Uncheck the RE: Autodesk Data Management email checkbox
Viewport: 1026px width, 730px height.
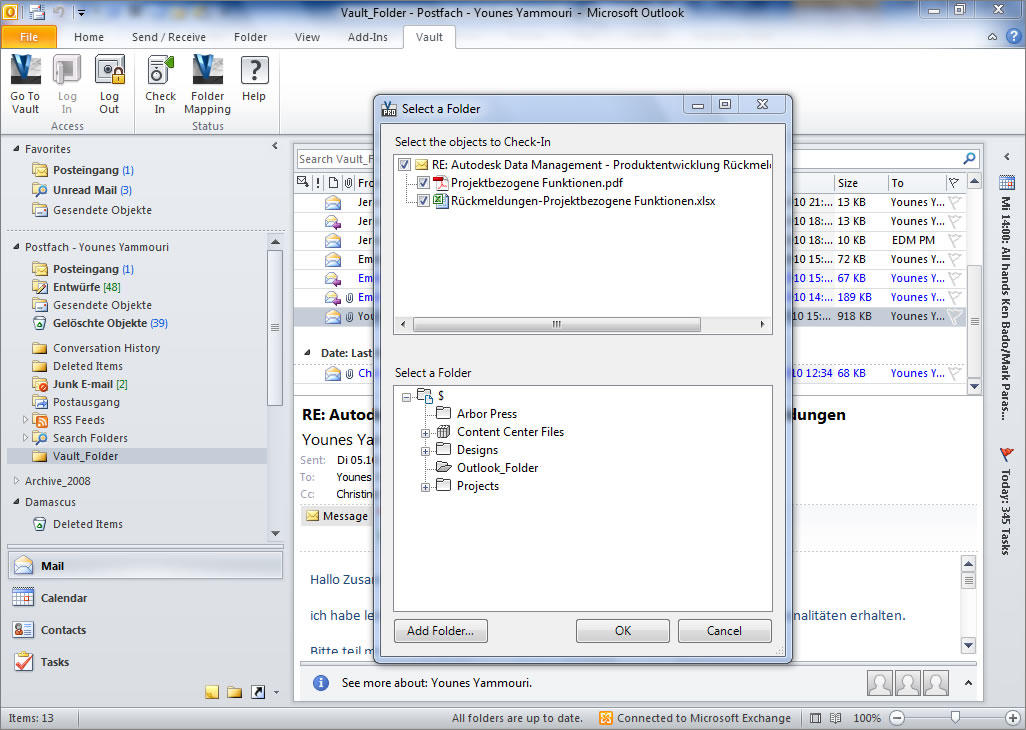[404, 165]
